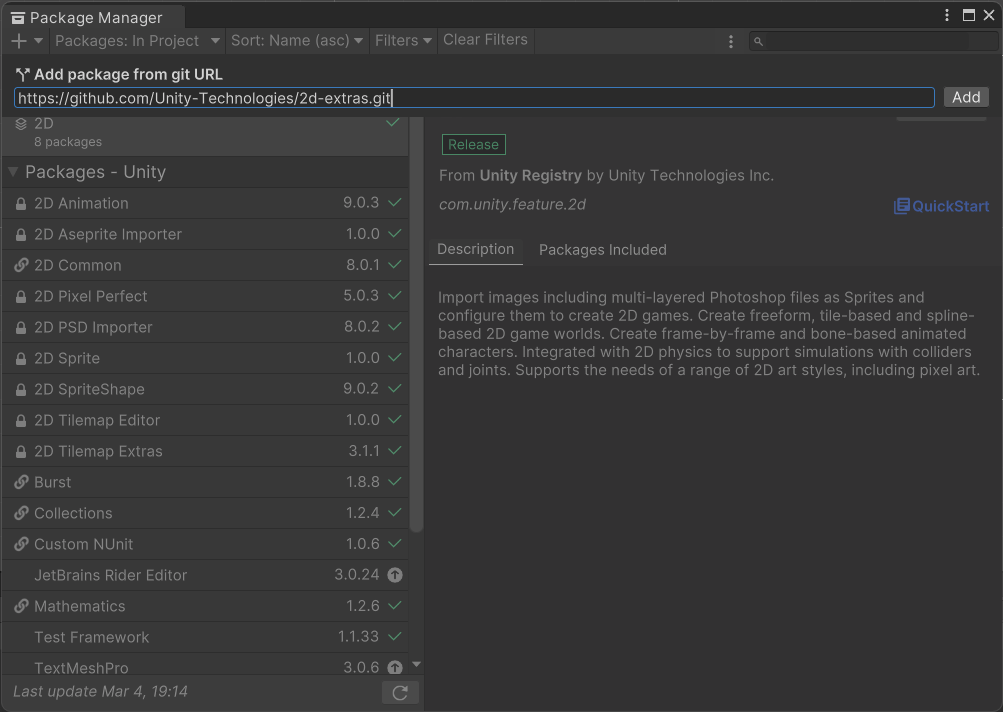The image size is (1003, 712).
Task: Select the Burst package
Action: click(205, 482)
